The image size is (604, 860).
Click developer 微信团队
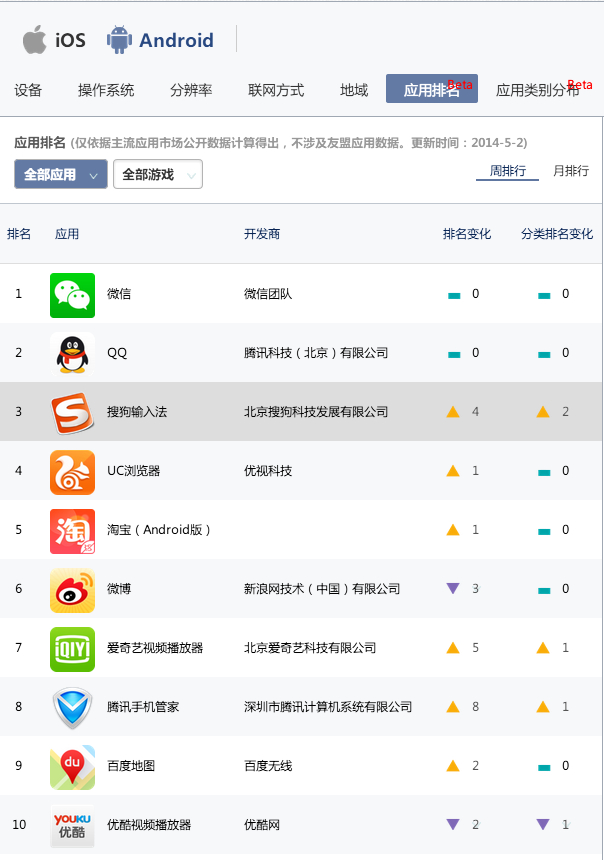point(268,294)
